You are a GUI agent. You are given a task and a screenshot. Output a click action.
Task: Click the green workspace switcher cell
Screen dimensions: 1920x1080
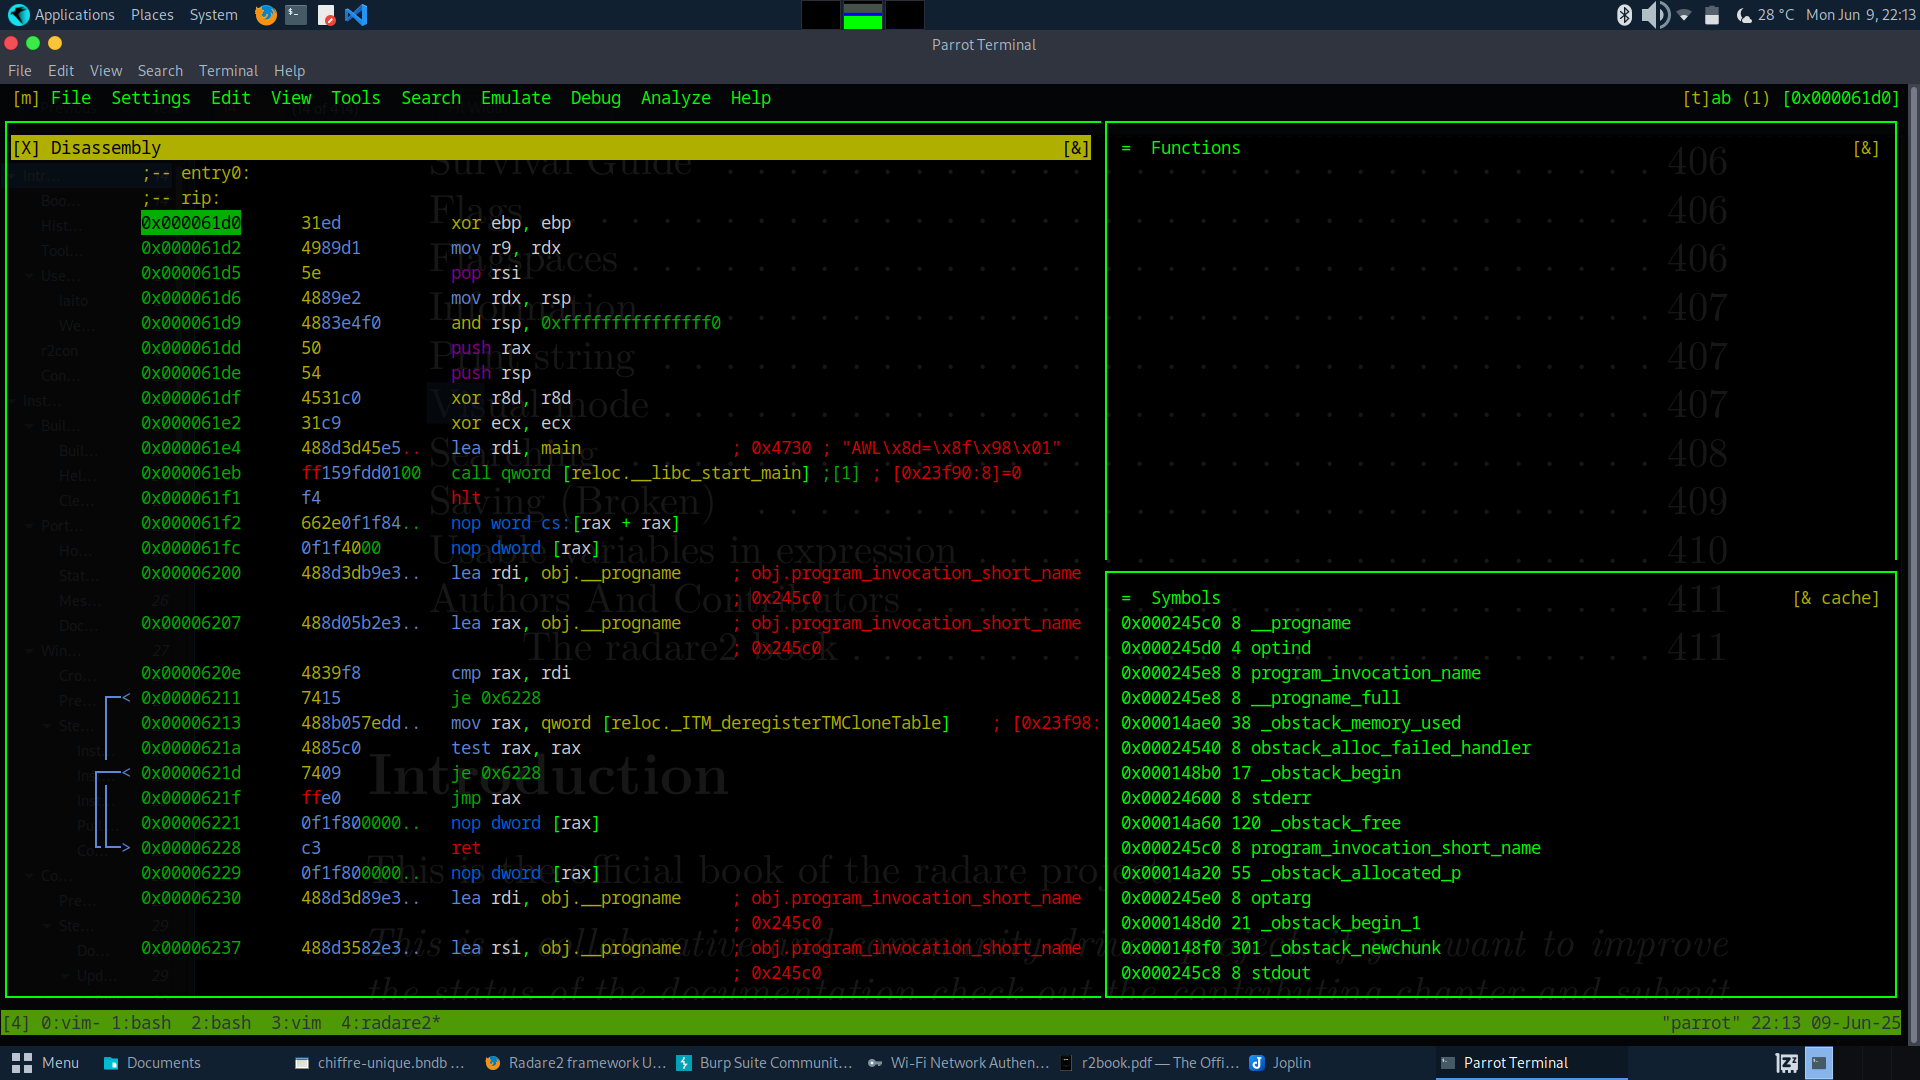click(x=862, y=15)
